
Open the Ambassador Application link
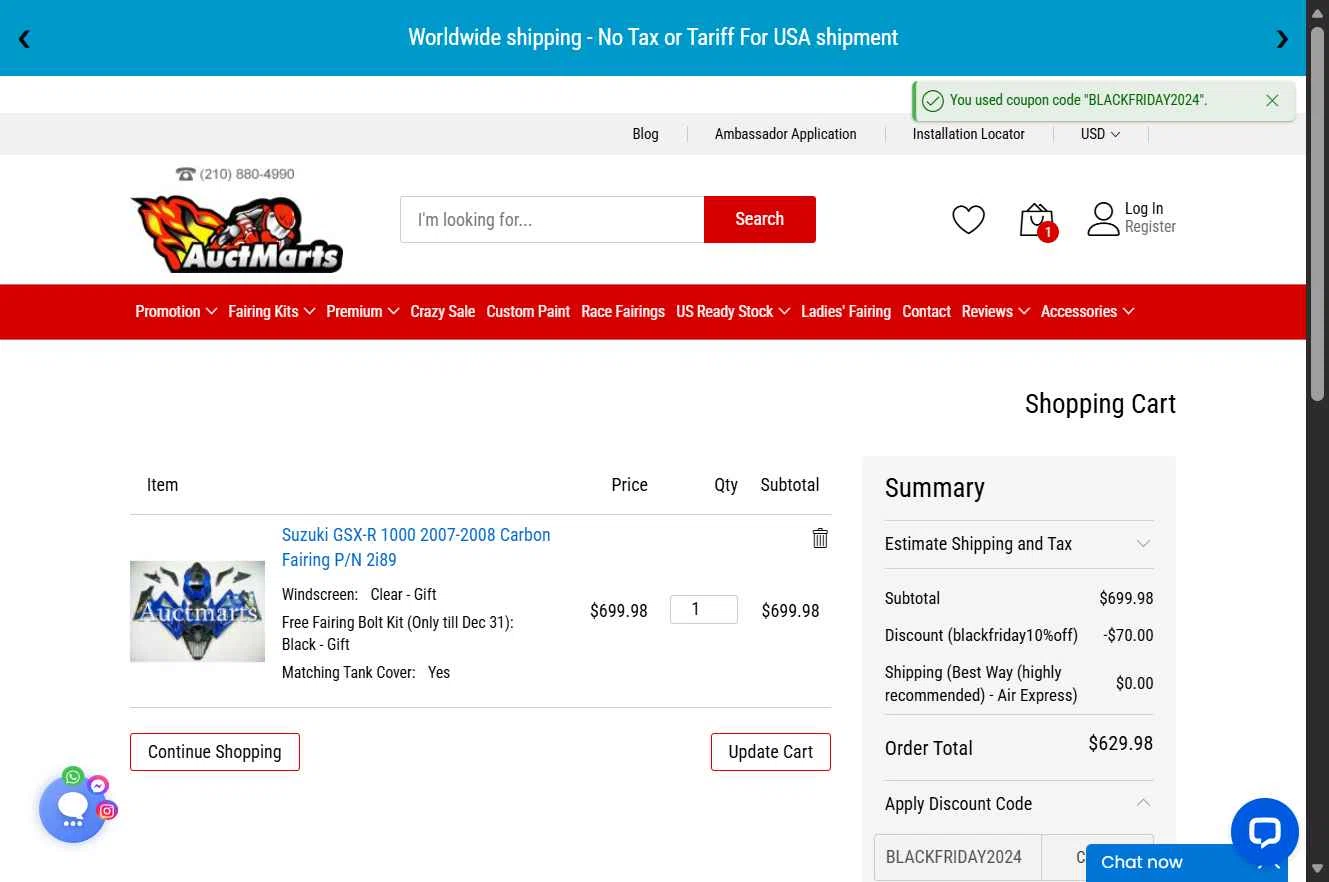[x=785, y=134]
